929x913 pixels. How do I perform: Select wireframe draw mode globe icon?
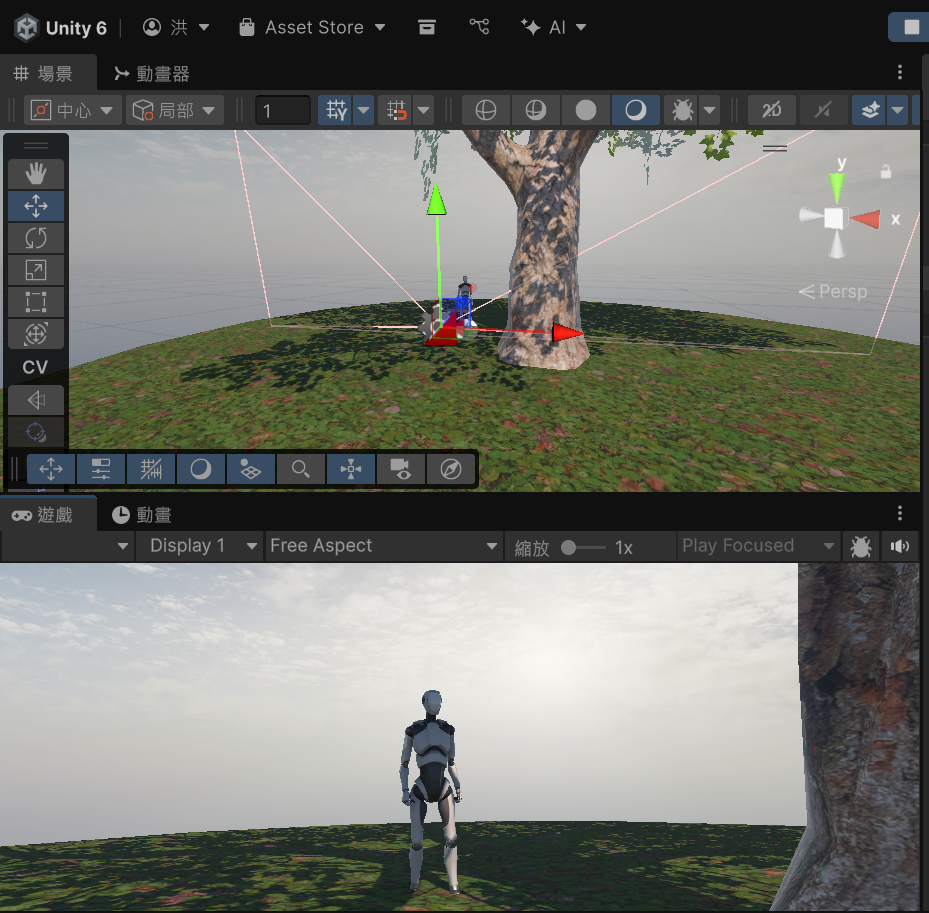point(486,110)
